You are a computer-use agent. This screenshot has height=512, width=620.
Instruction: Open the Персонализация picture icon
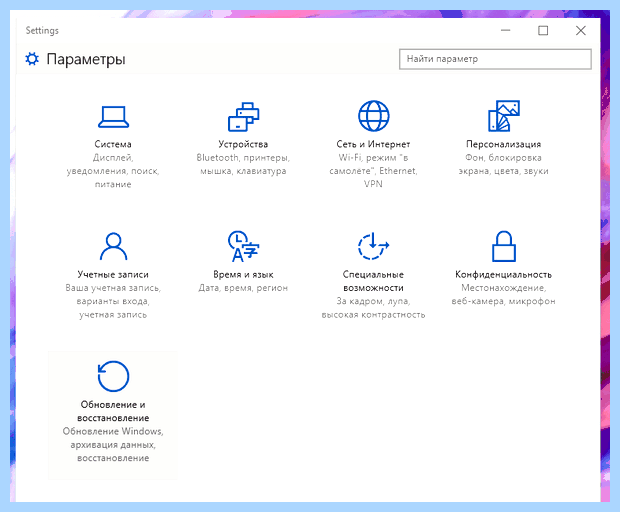click(x=503, y=116)
